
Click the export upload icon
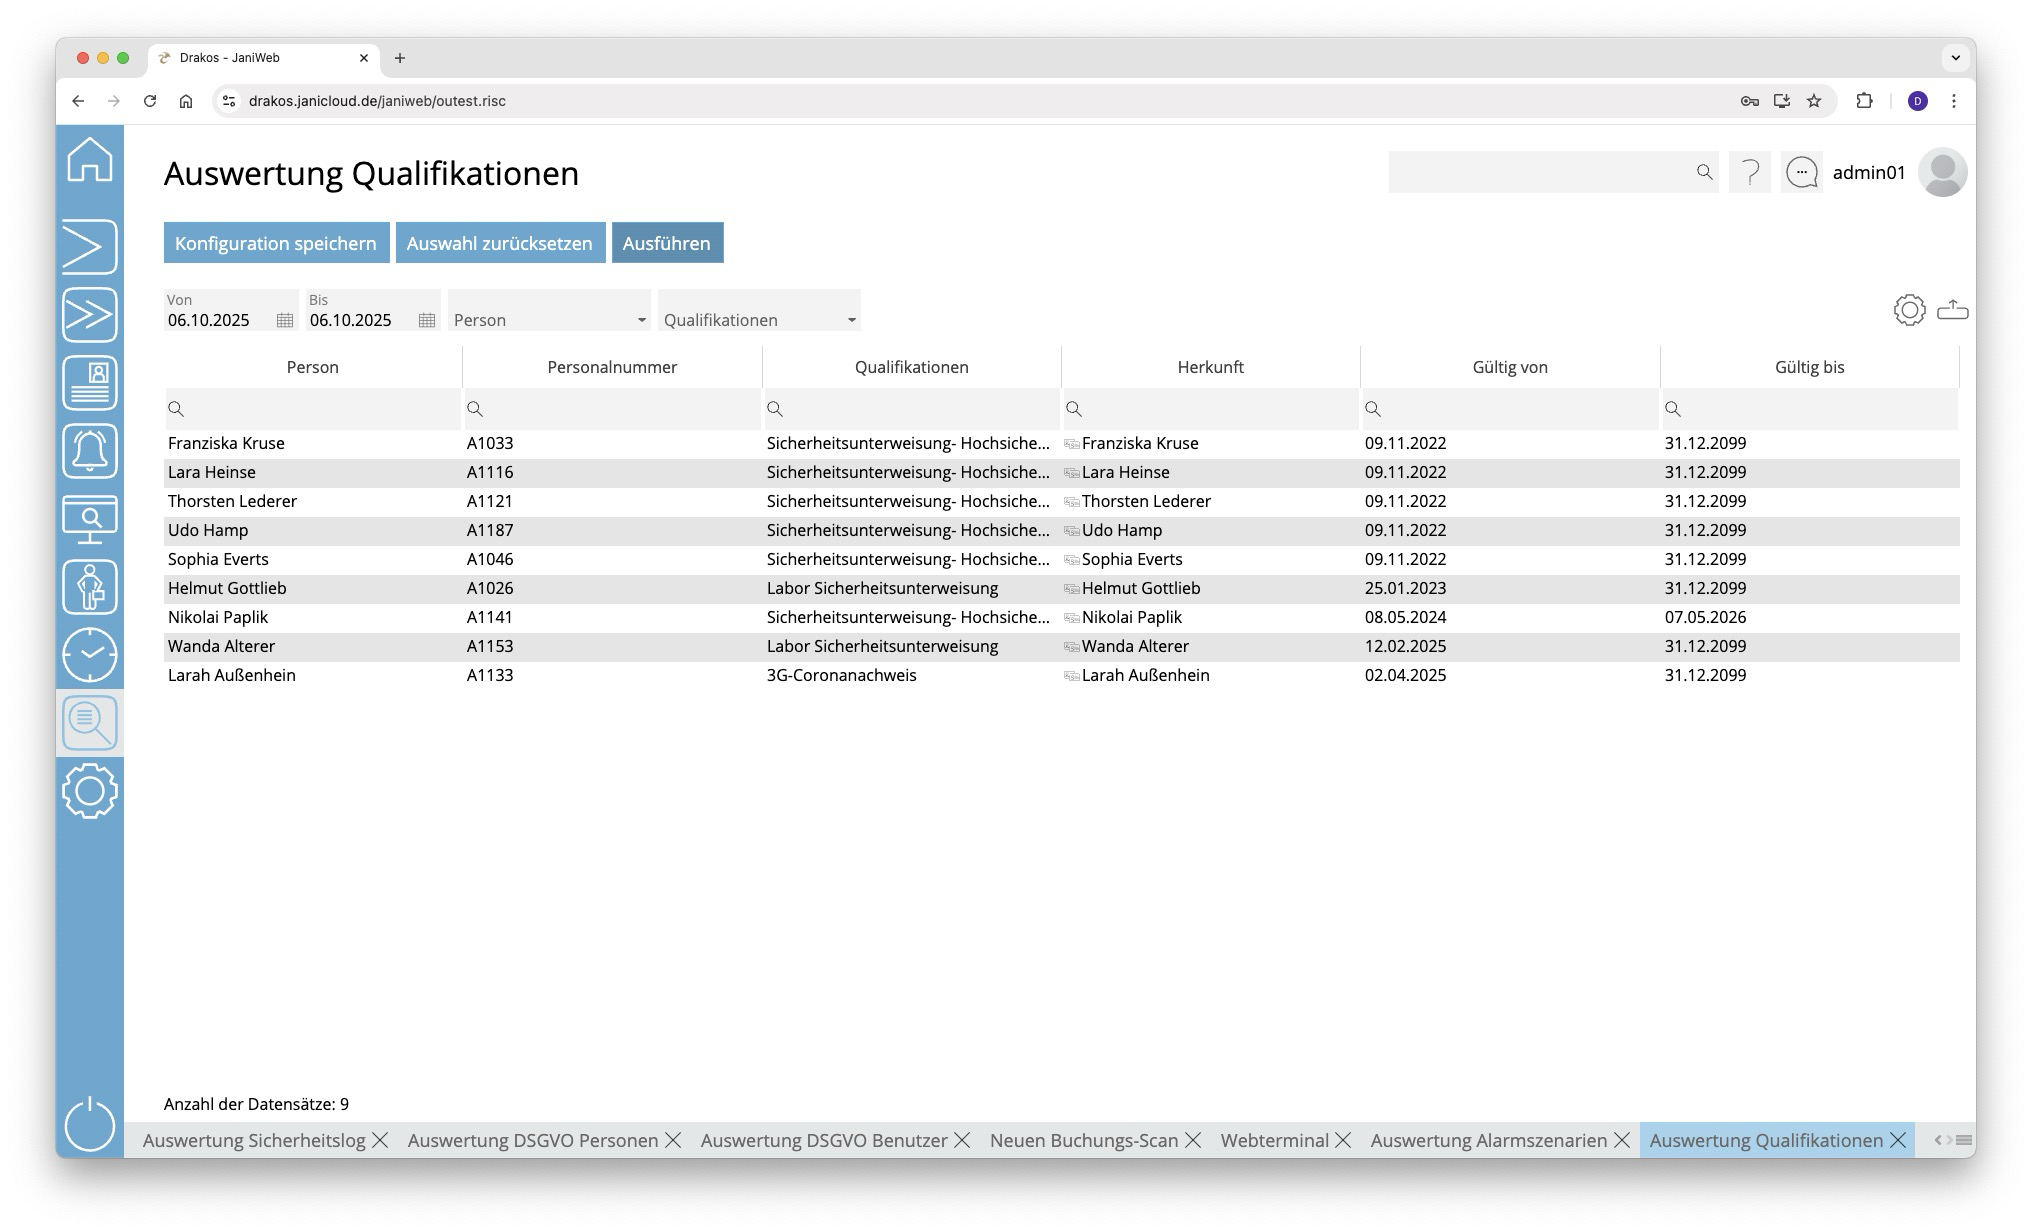[x=1952, y=310]
